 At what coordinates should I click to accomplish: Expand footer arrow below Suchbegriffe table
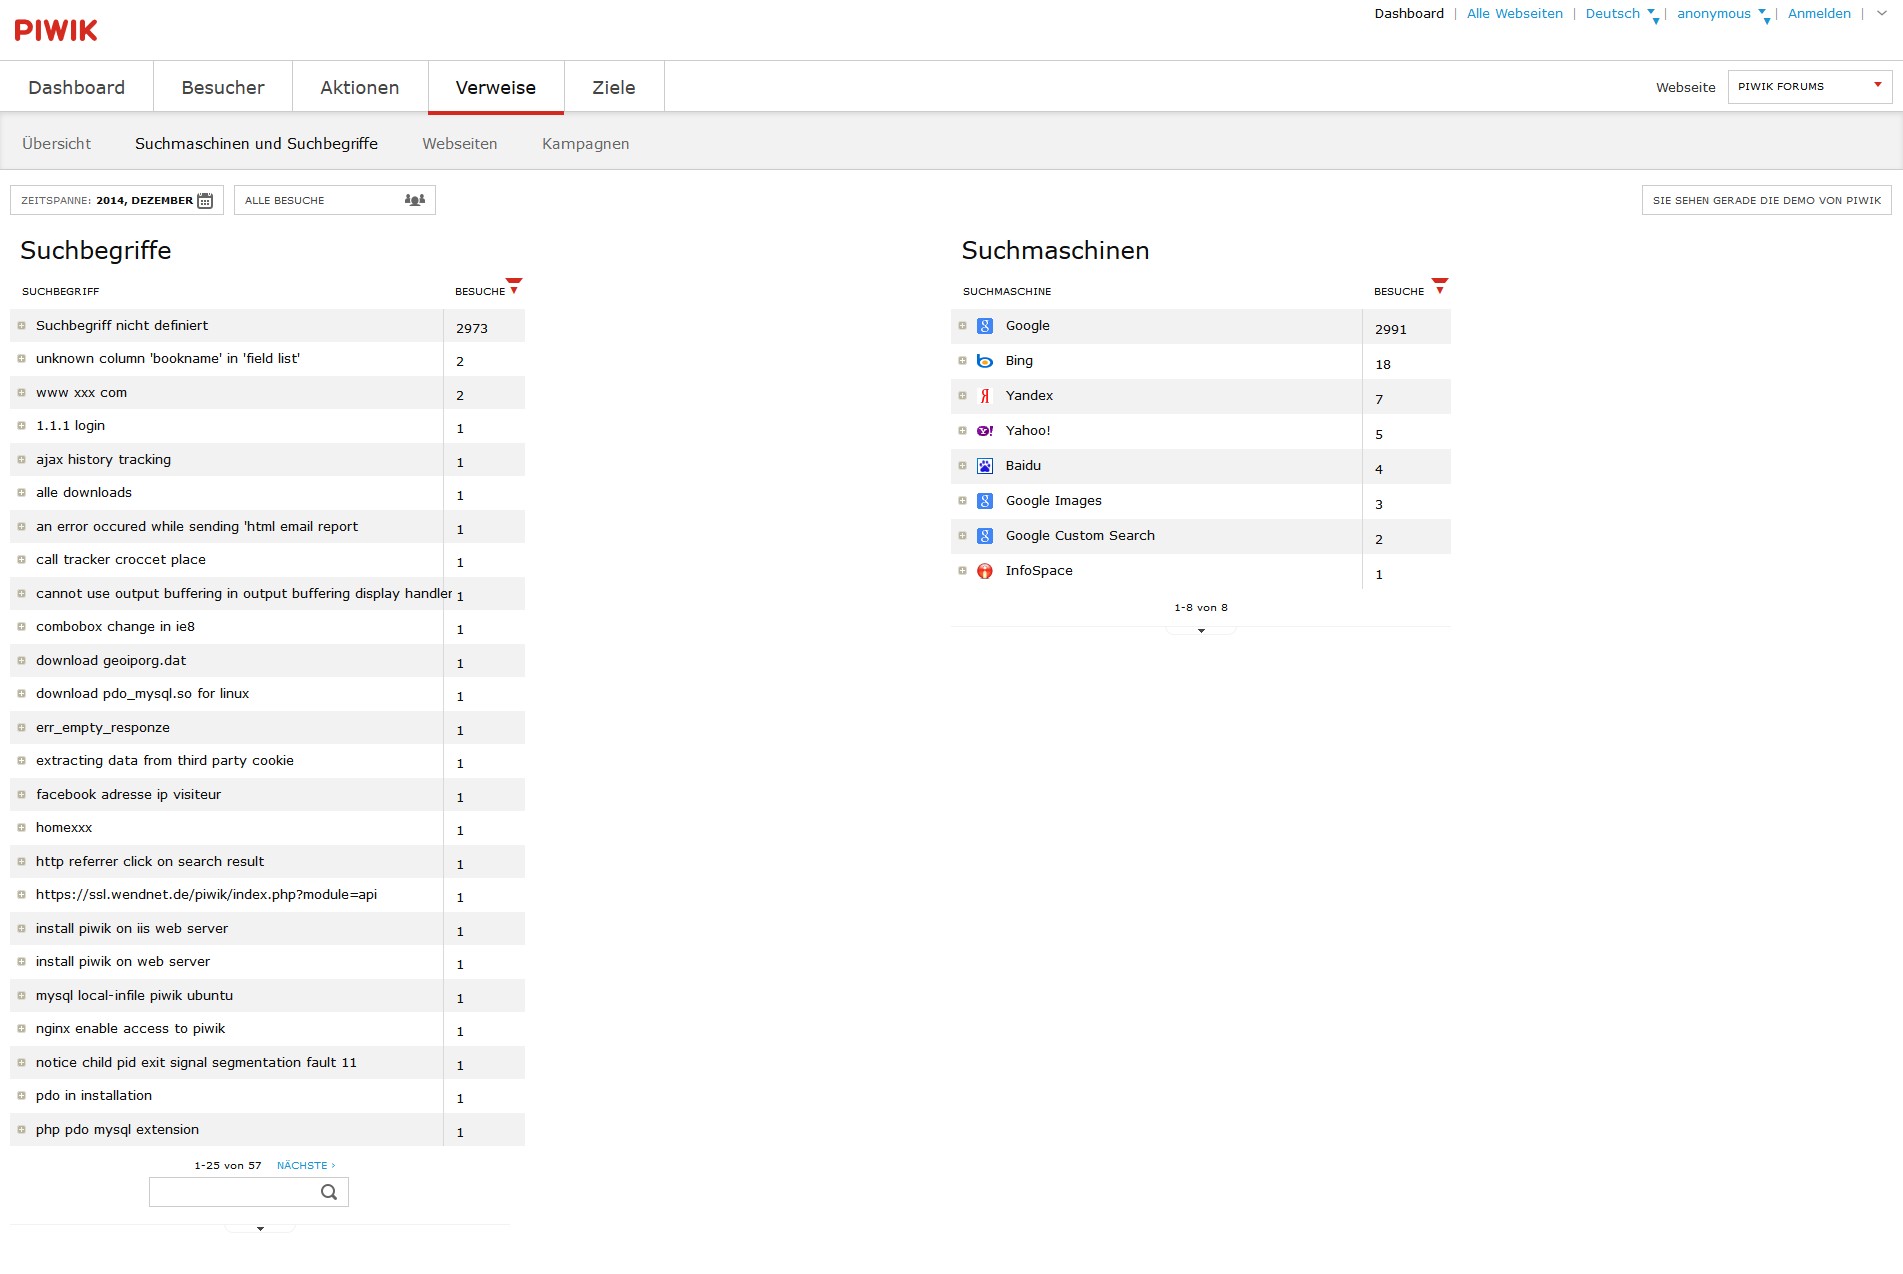pyautogui.click(x=260, y=1229)
